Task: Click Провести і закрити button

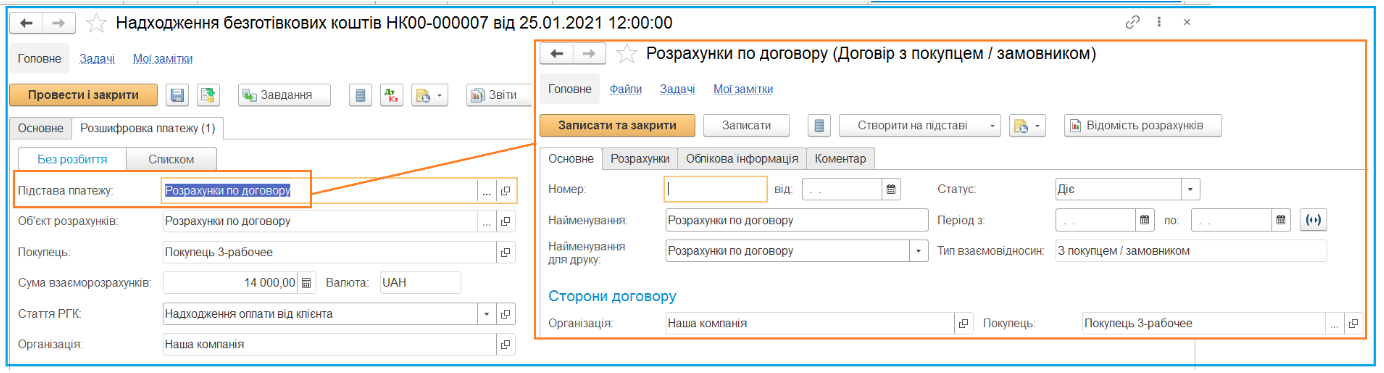Action: [x=83, y=95]
